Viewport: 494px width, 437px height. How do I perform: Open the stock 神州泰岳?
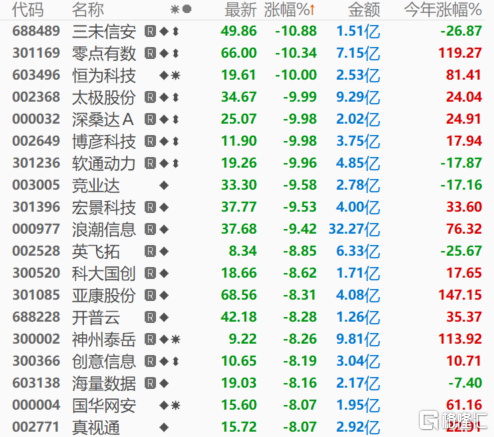(x=104, y=339)
